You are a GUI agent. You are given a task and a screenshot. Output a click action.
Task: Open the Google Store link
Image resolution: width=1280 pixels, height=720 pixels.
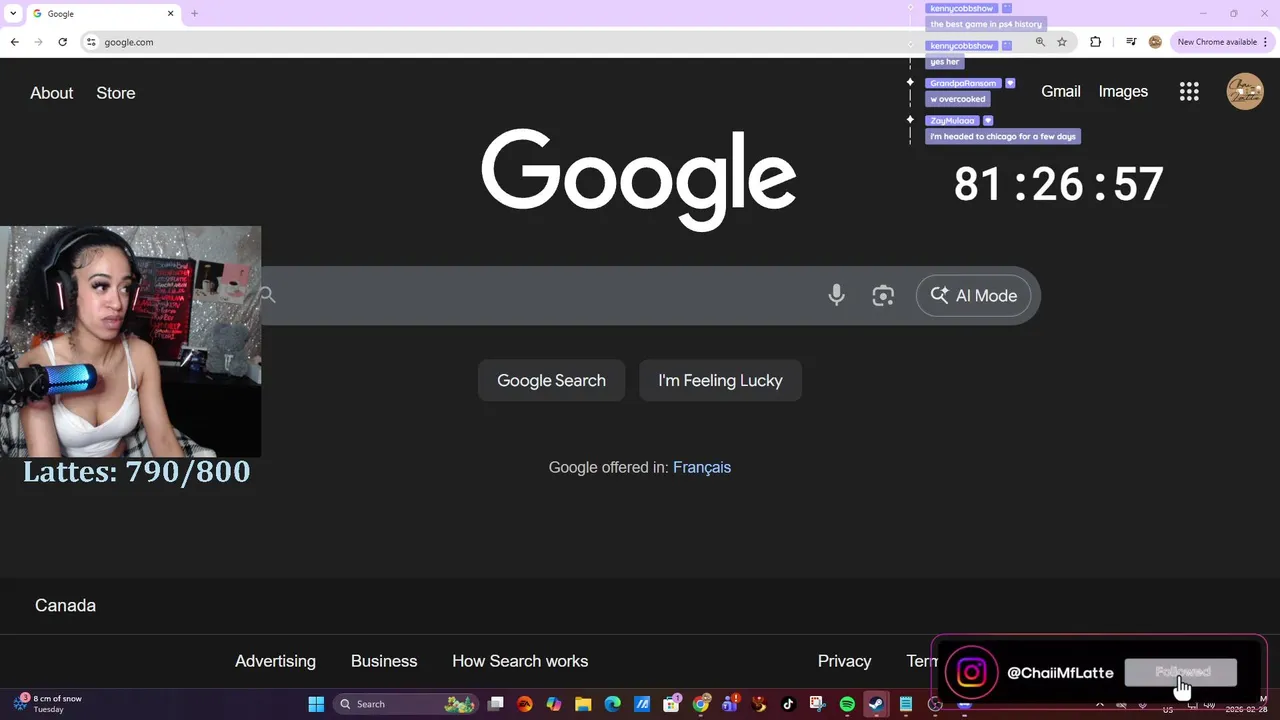pyautogui.click(x=115, y=93)
